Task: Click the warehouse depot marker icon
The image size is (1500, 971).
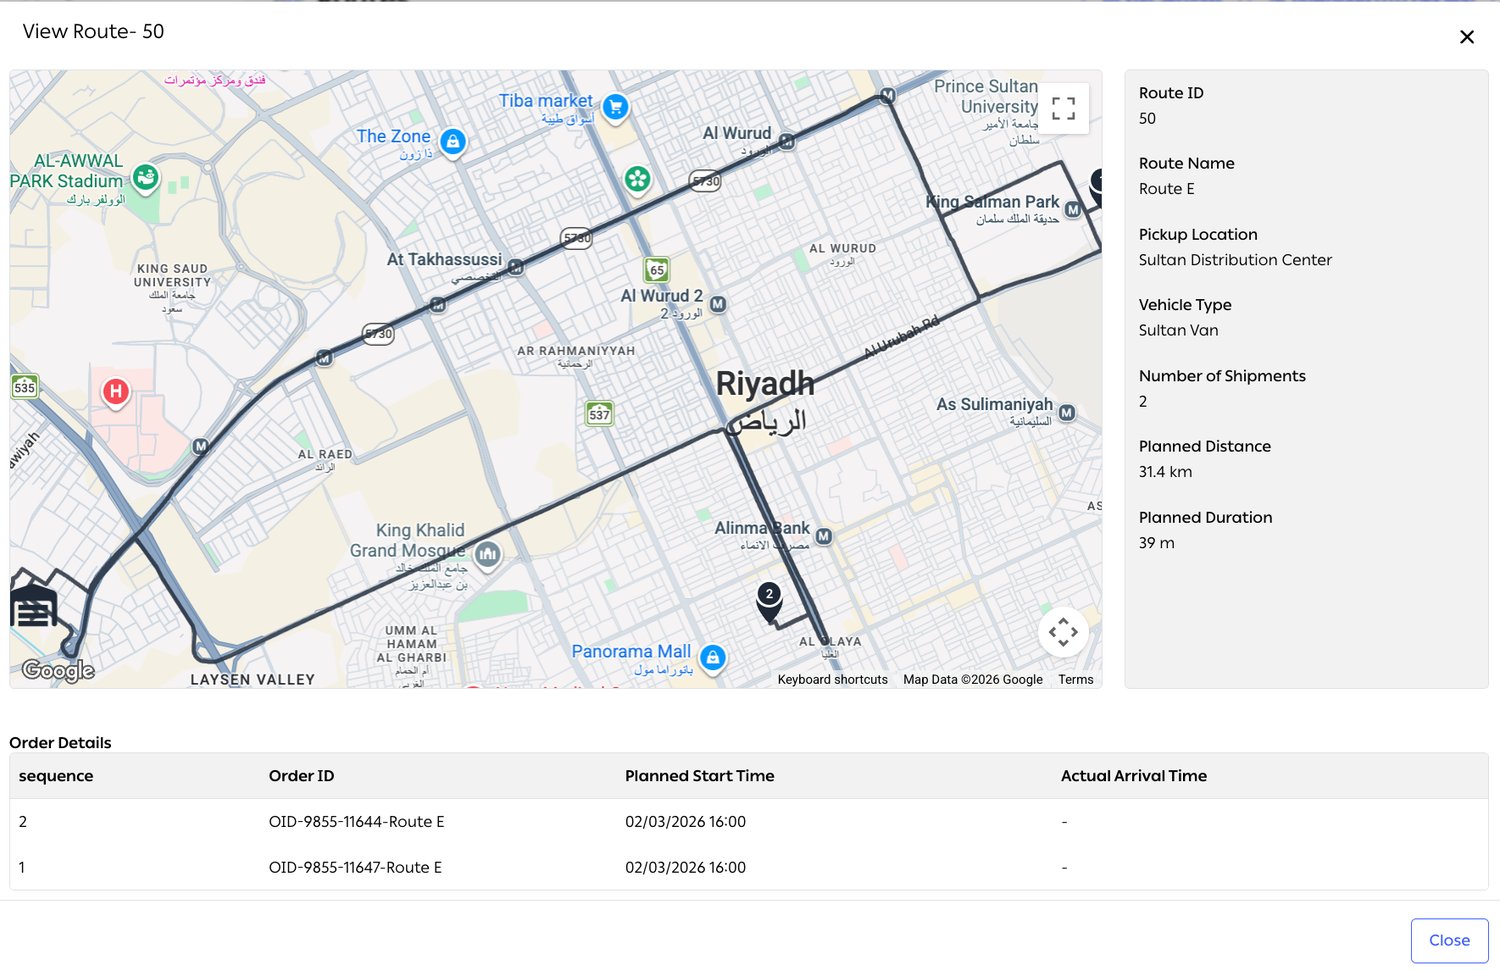Action: click(33, 606)
